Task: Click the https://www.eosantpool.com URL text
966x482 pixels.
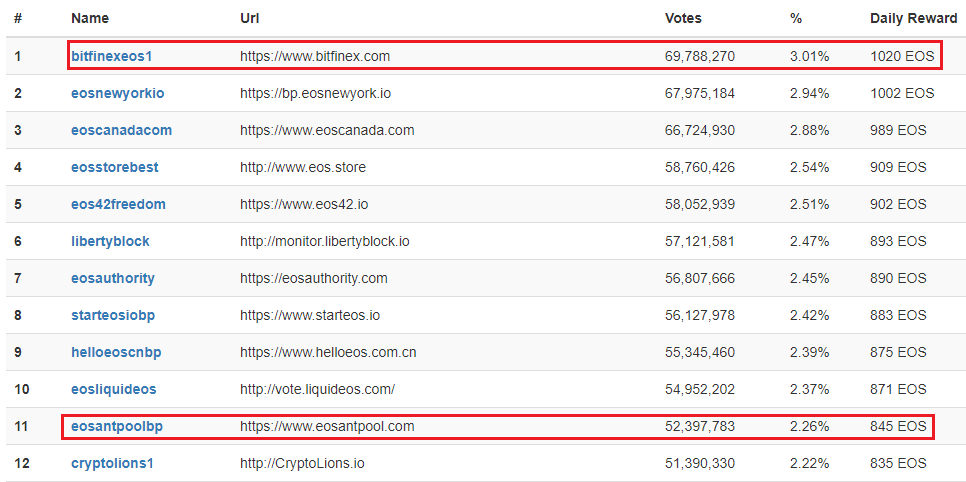Action: (327, 426)
